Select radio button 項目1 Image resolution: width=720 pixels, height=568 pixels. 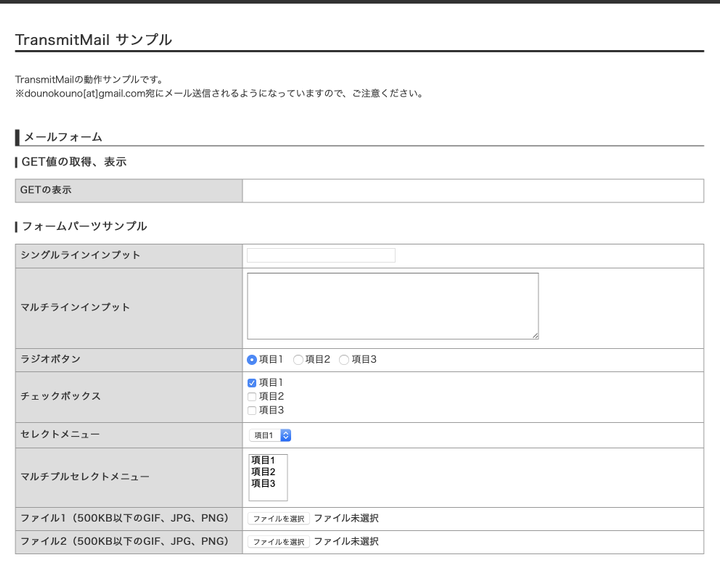click(x=252, y=360)
